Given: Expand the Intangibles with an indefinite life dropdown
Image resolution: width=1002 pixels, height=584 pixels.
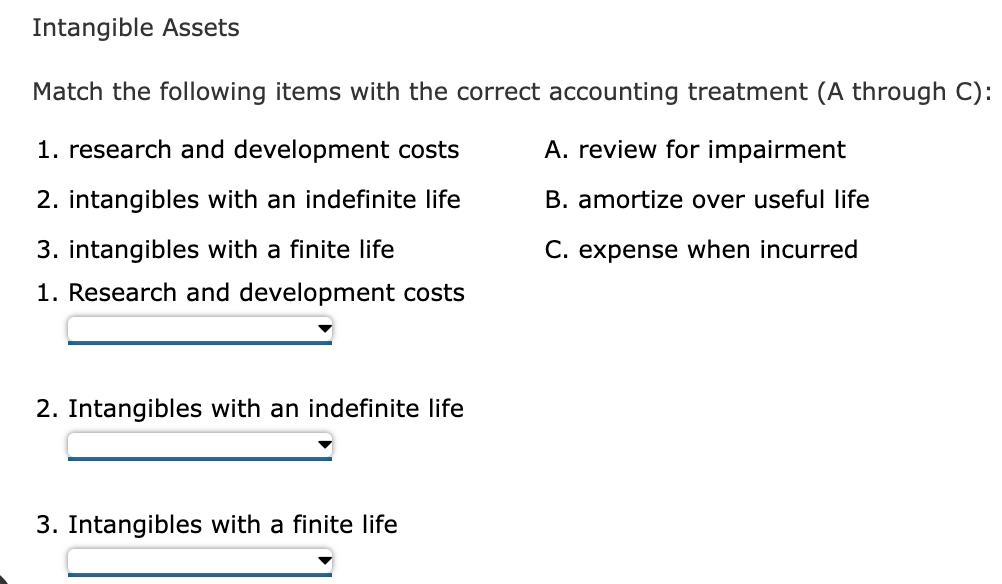Looking at the screenshot, I should (x=198, y=445).
